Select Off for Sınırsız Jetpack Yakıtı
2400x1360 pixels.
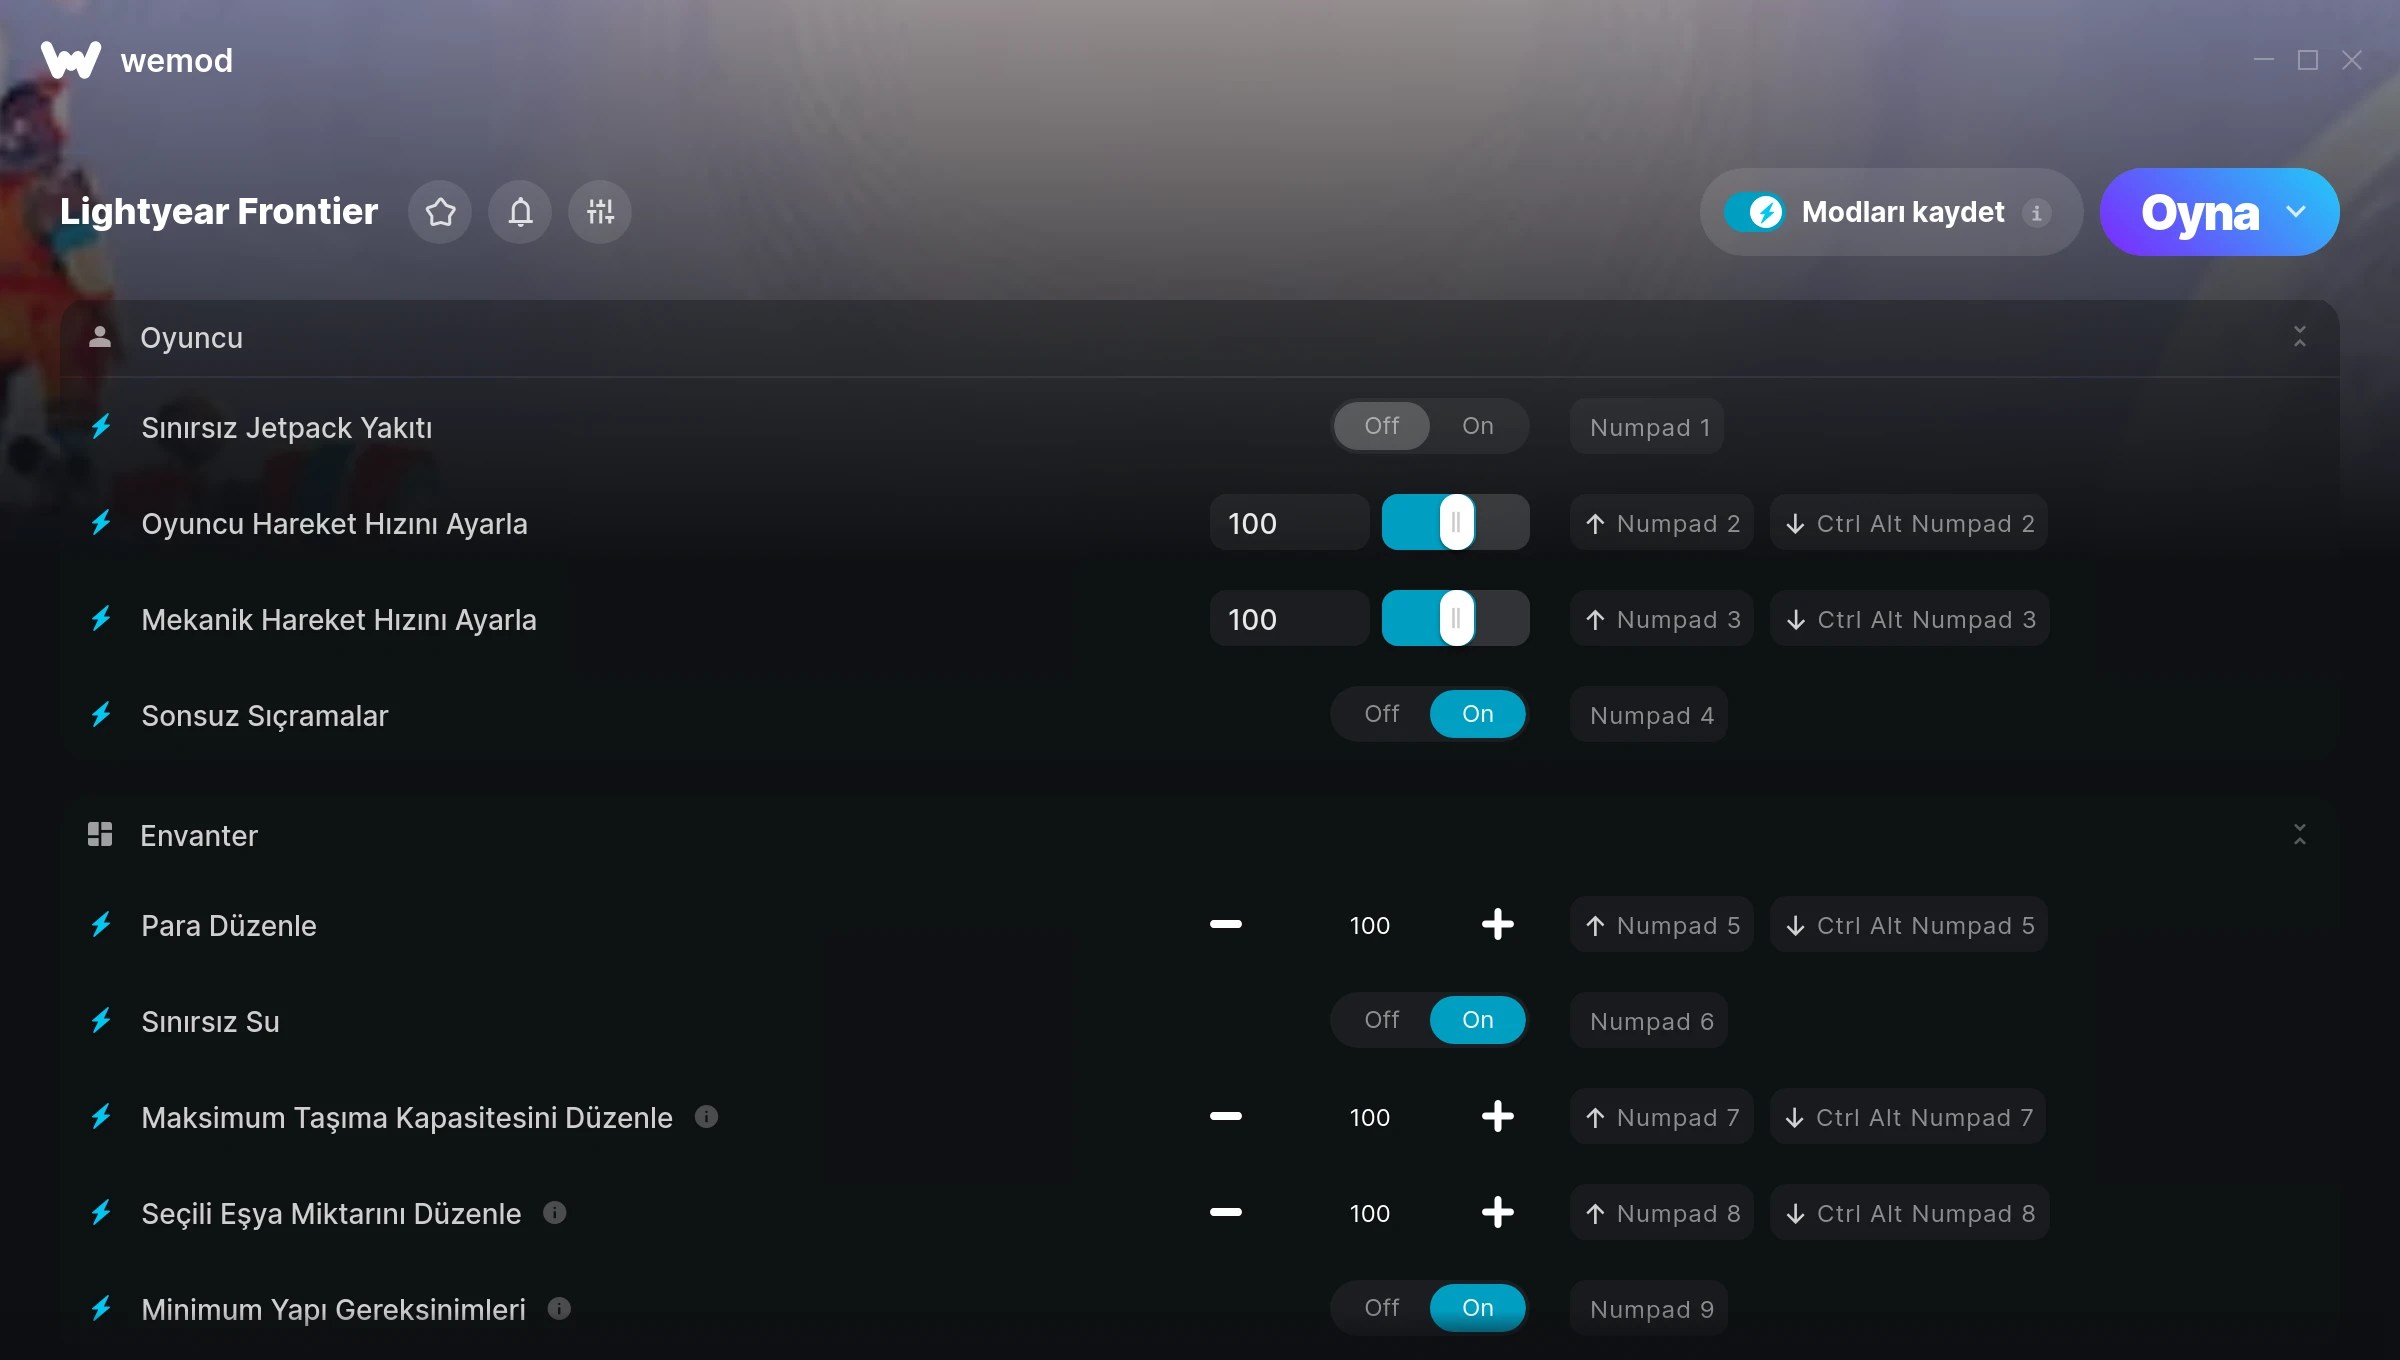point(1382,426)
